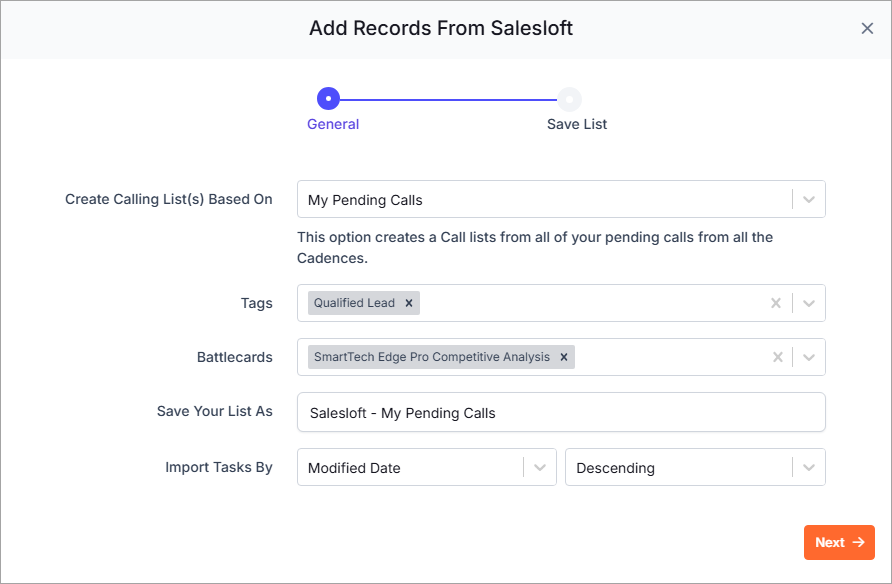Click the SmartTech Edge Pro Competitive Analysis label

tap(432, 357)
